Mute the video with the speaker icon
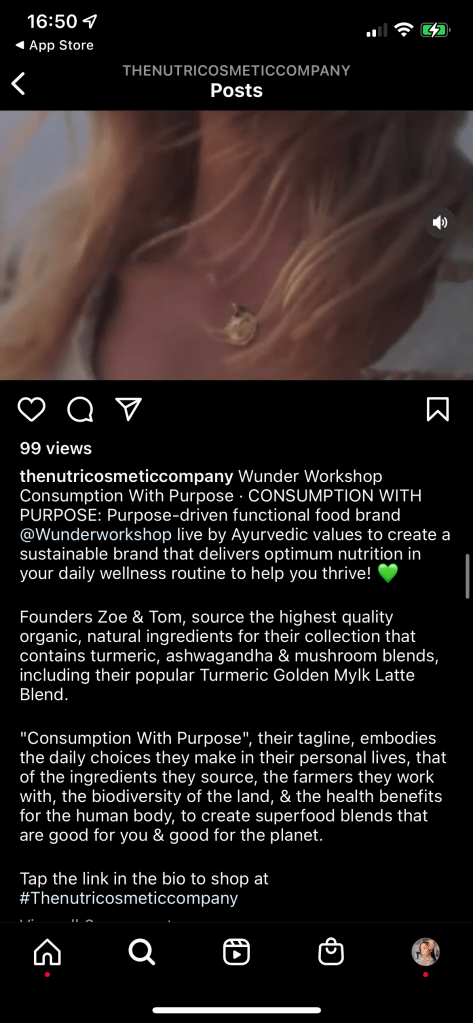 440,223
